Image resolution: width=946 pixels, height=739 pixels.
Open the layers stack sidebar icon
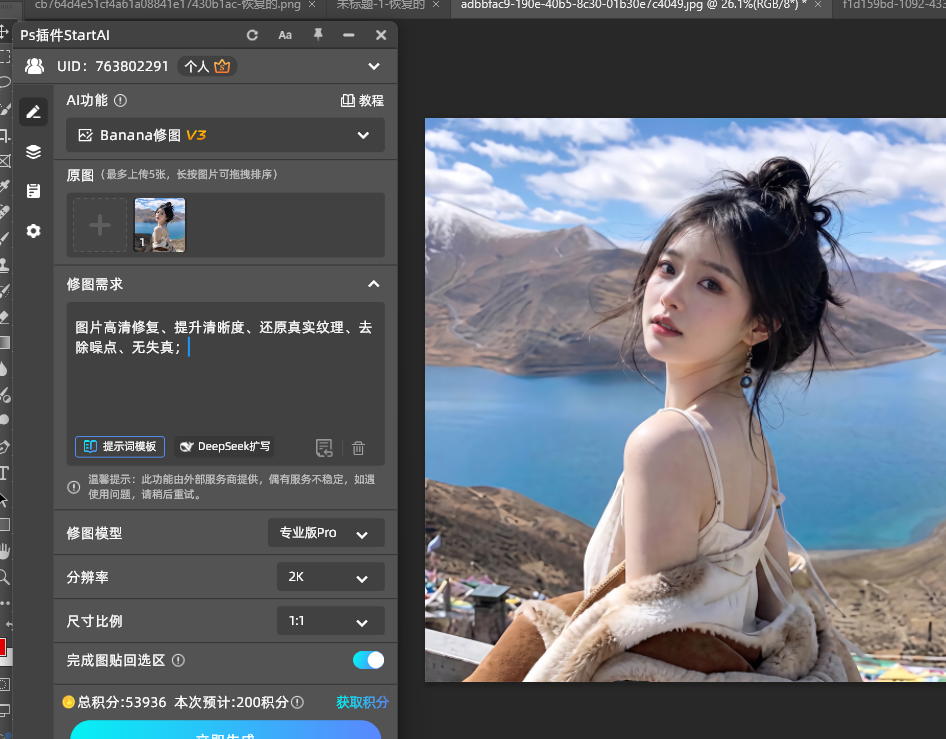point(33,151)
